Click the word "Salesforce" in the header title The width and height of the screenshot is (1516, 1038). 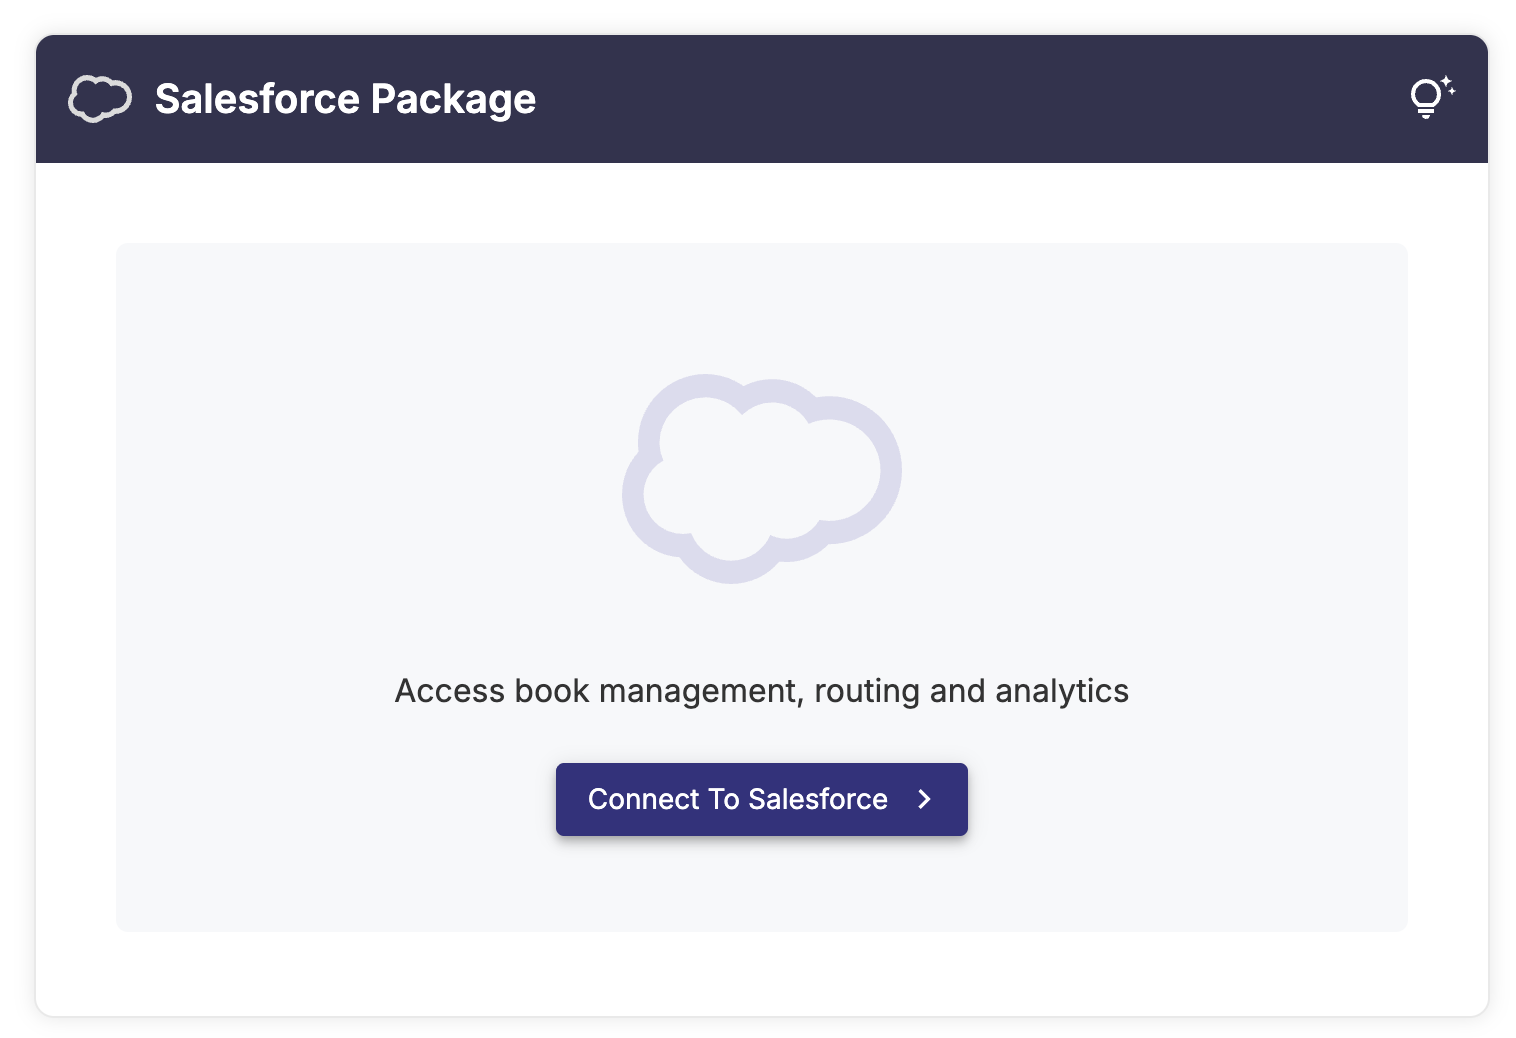(257, 99)
